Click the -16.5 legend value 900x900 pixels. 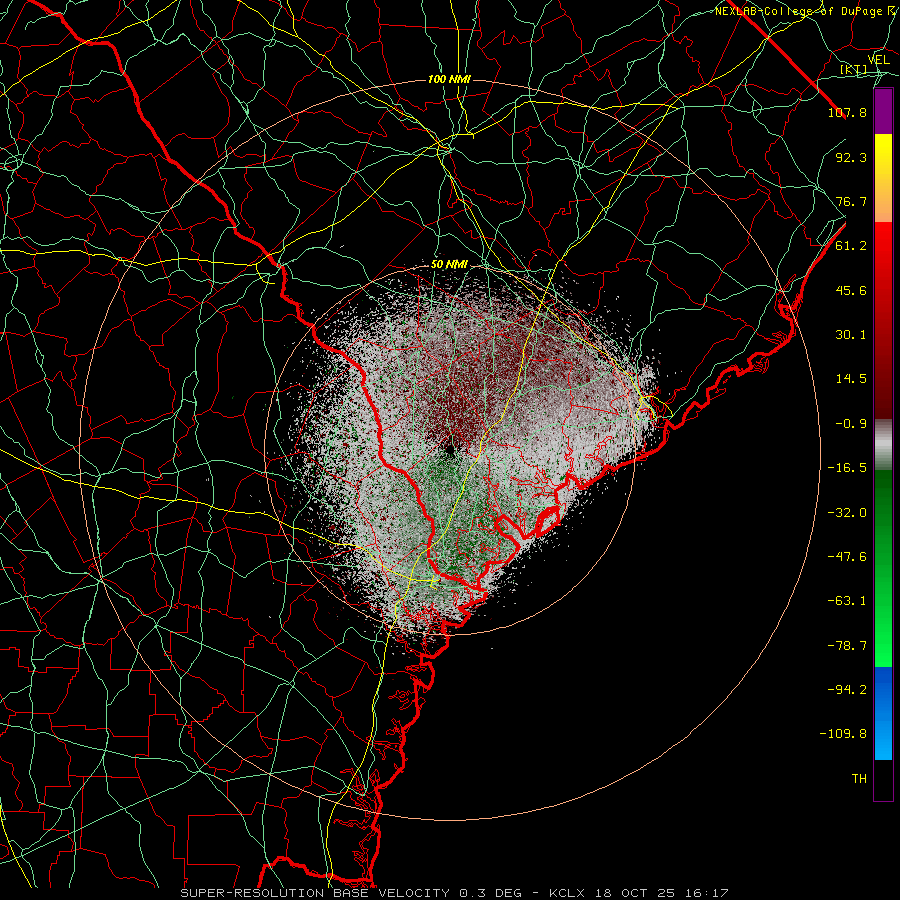tap(847, 468)
